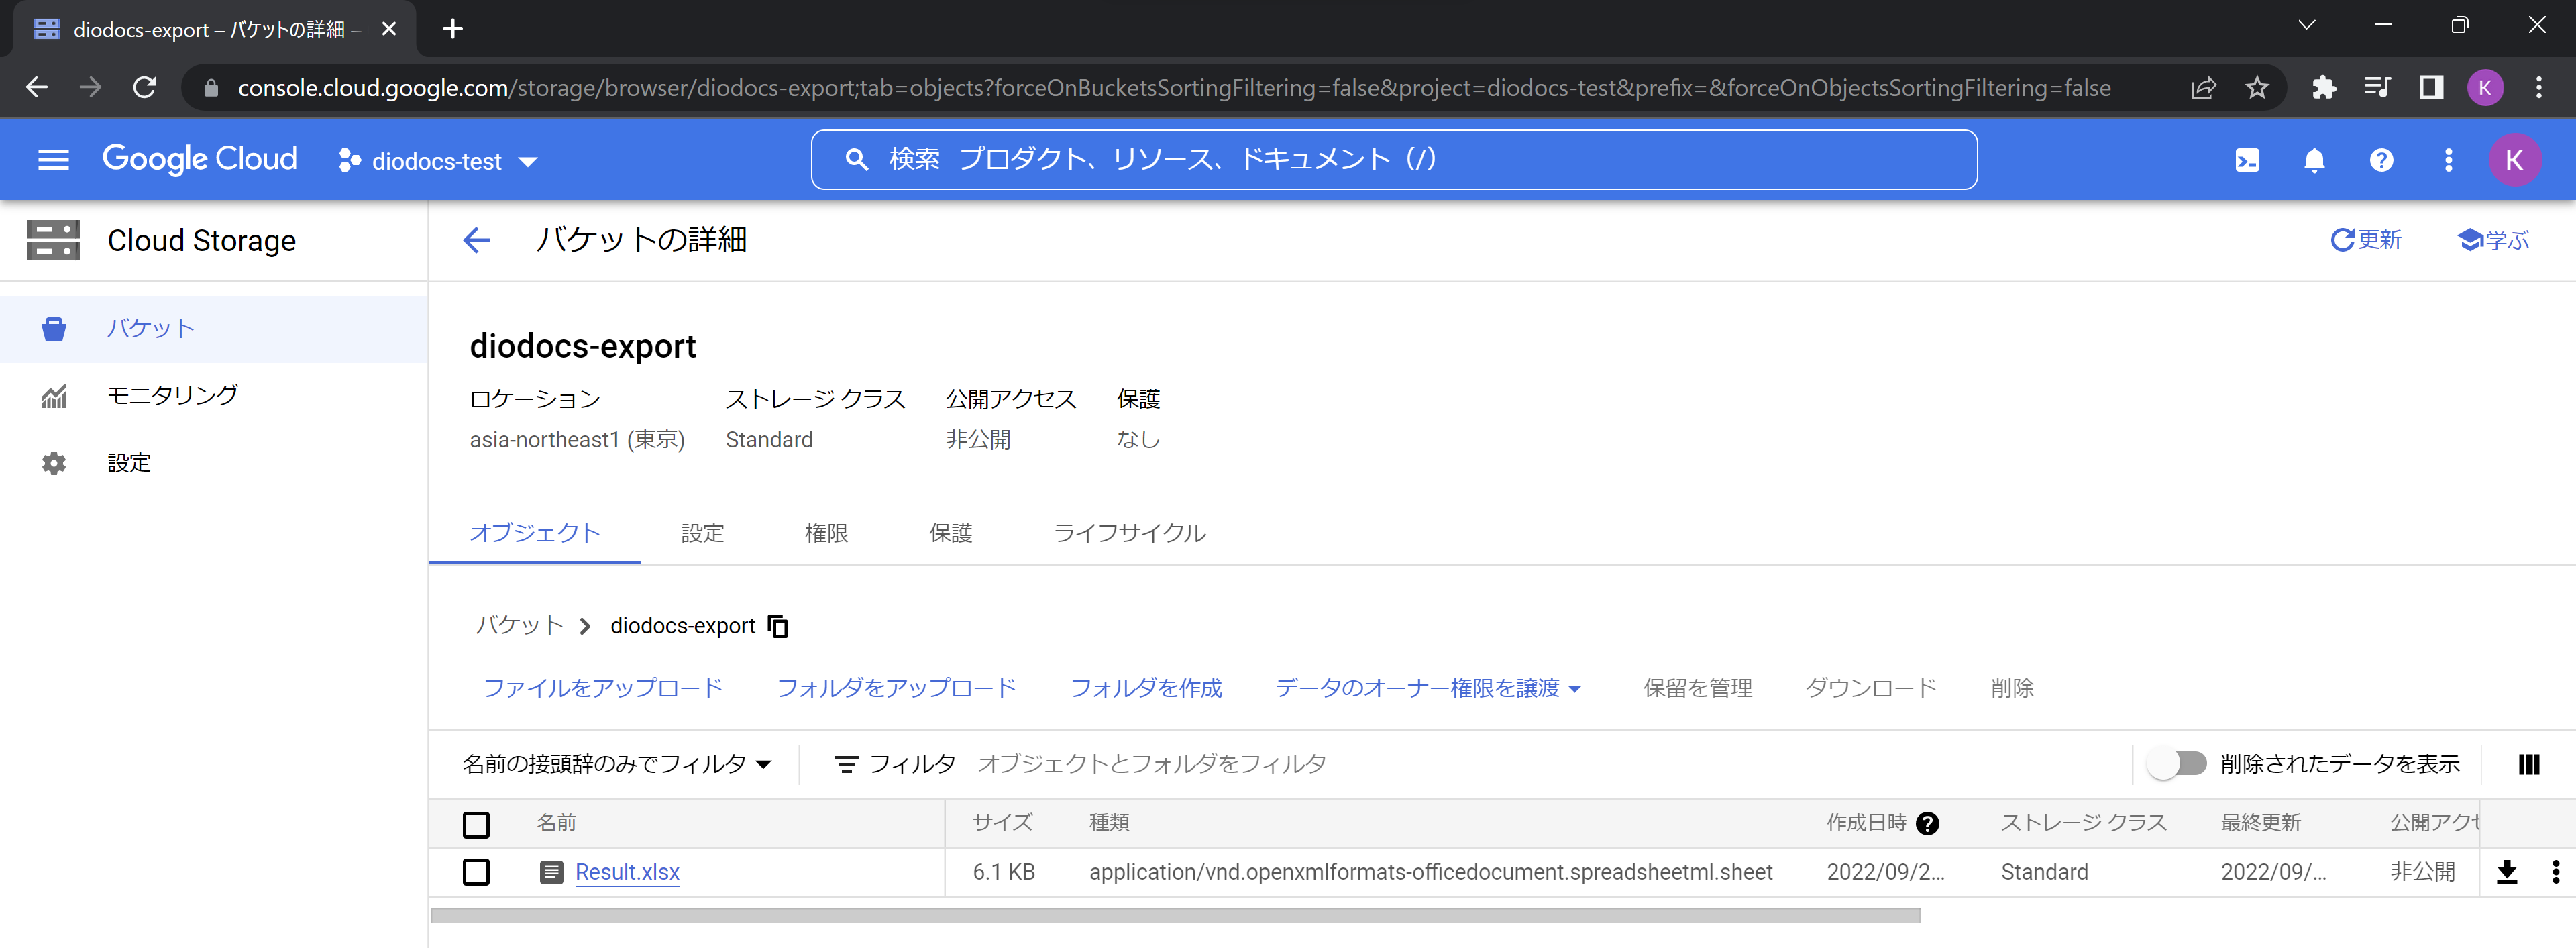The height and width of the screenshot is (948, 2576).
Task: Show help for 作成日時 column
Action: [1927, 823]
